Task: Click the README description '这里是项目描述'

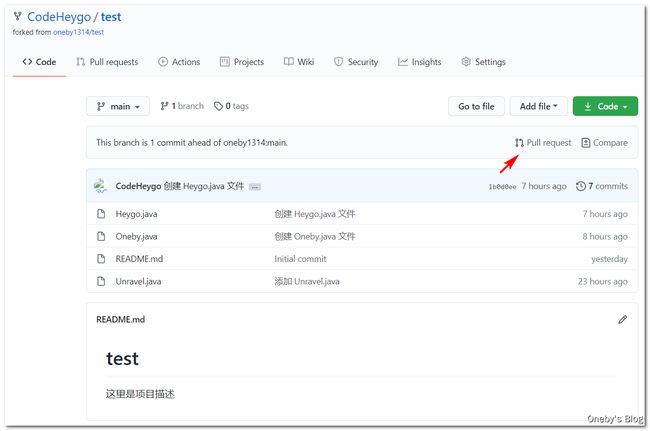Action: (140, 394)
